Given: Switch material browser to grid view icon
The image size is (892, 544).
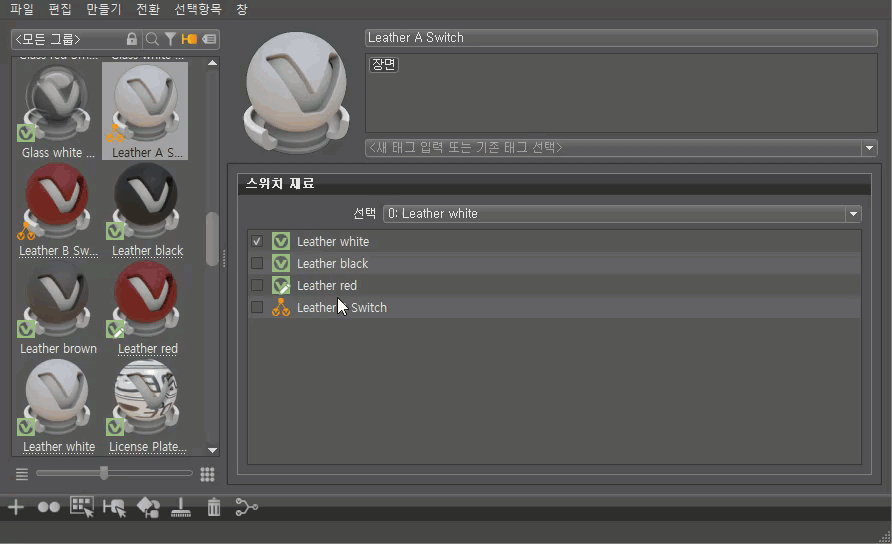Looking at the screenshot, I should [x=208, y=474].
